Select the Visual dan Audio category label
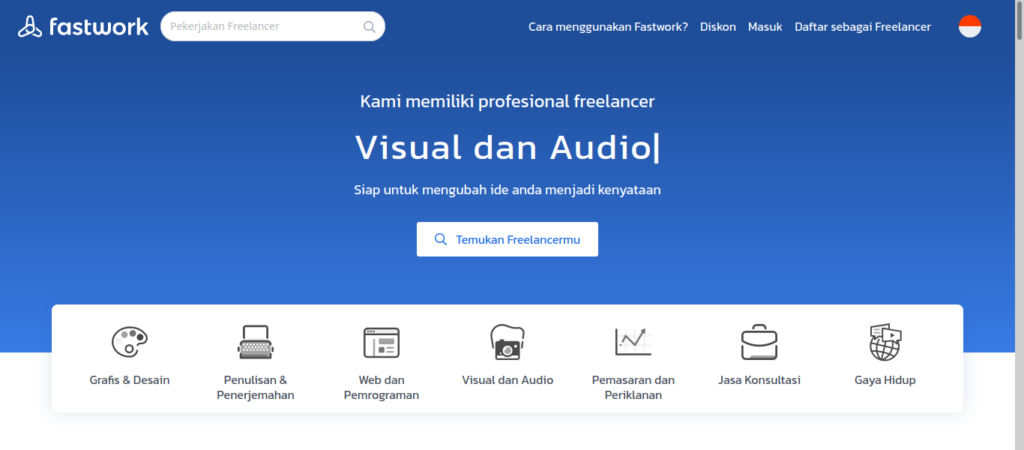This screenshot has height=450, width=1024. coord(507,380)
